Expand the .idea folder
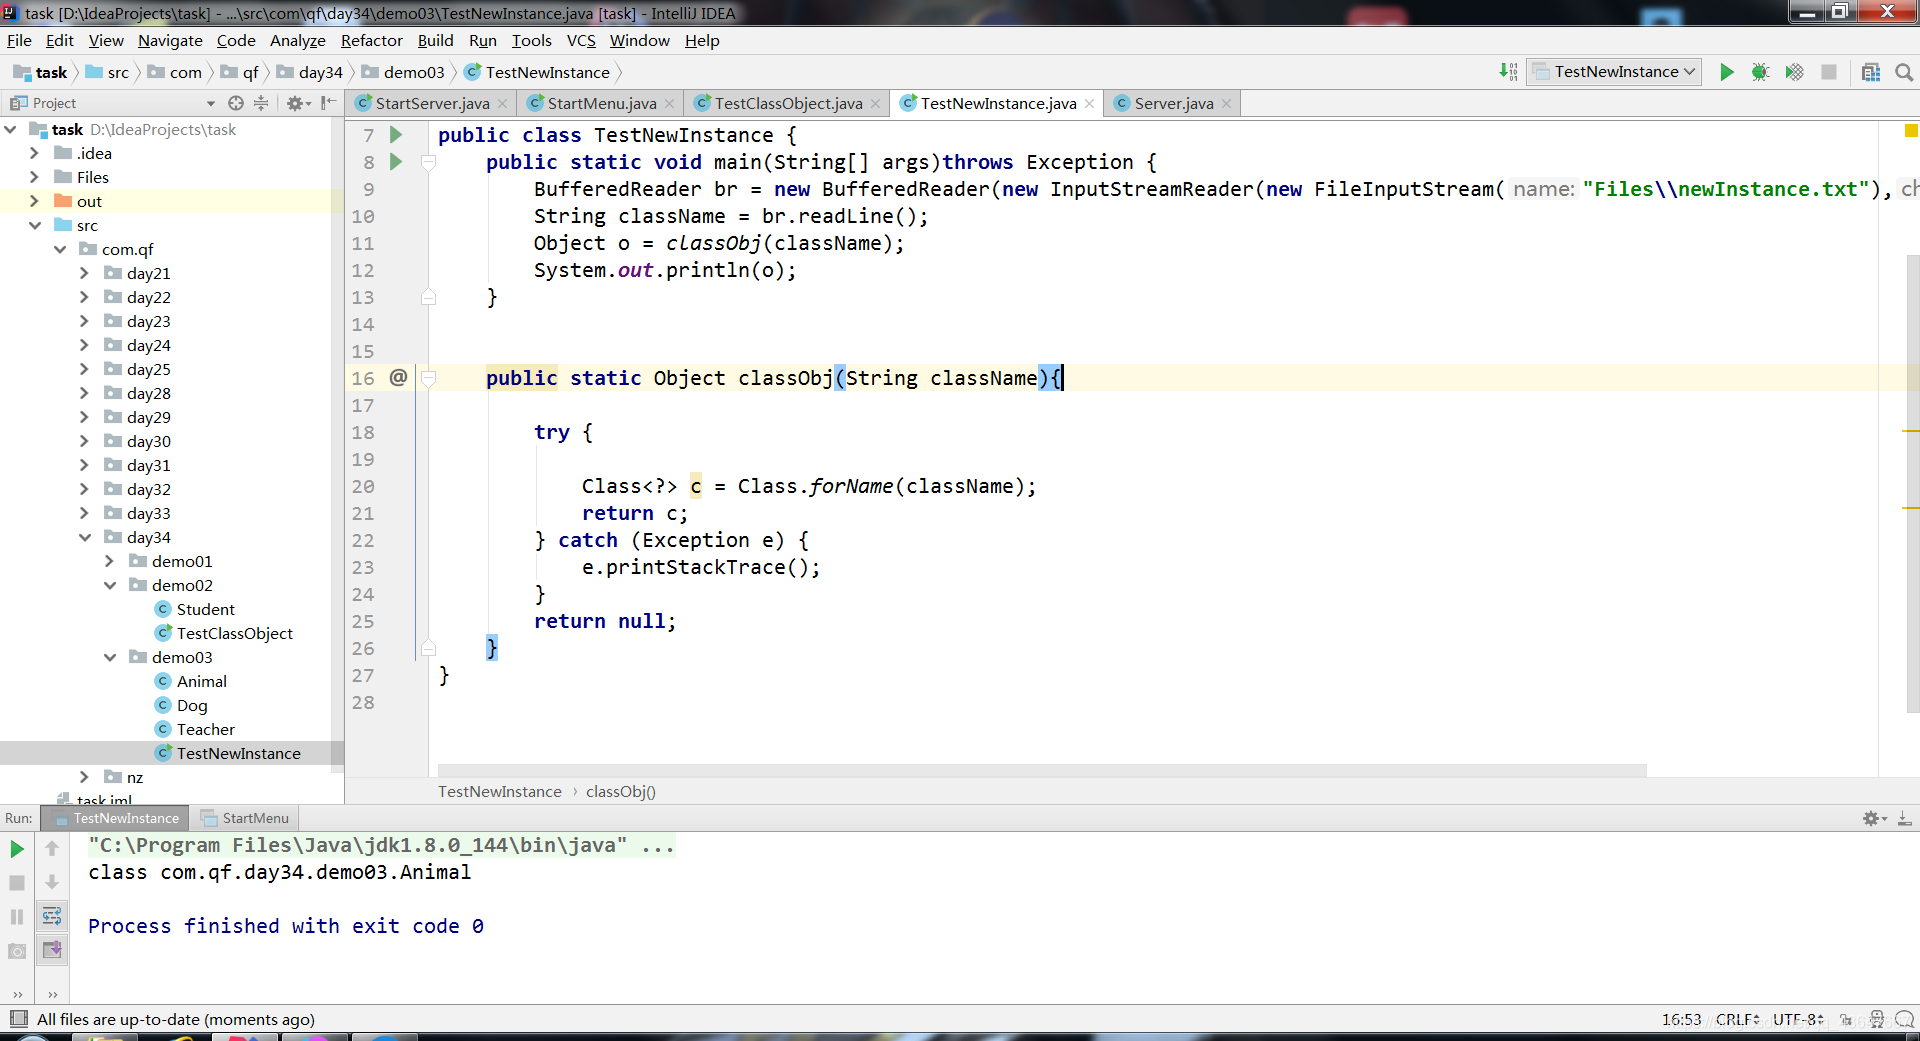The width and height of the screenshot is (1920, 1041). click(34, 153)
